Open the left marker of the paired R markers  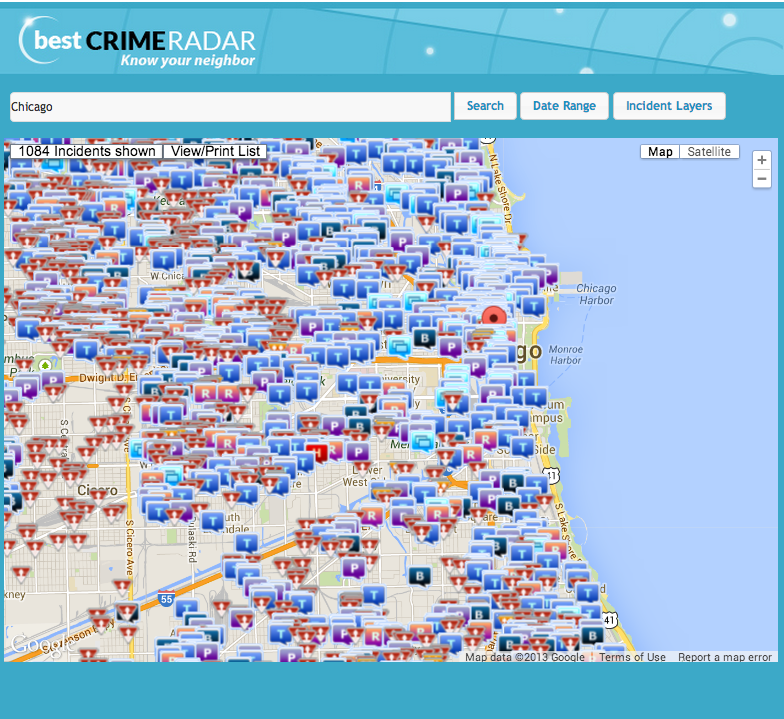point(205,394)
